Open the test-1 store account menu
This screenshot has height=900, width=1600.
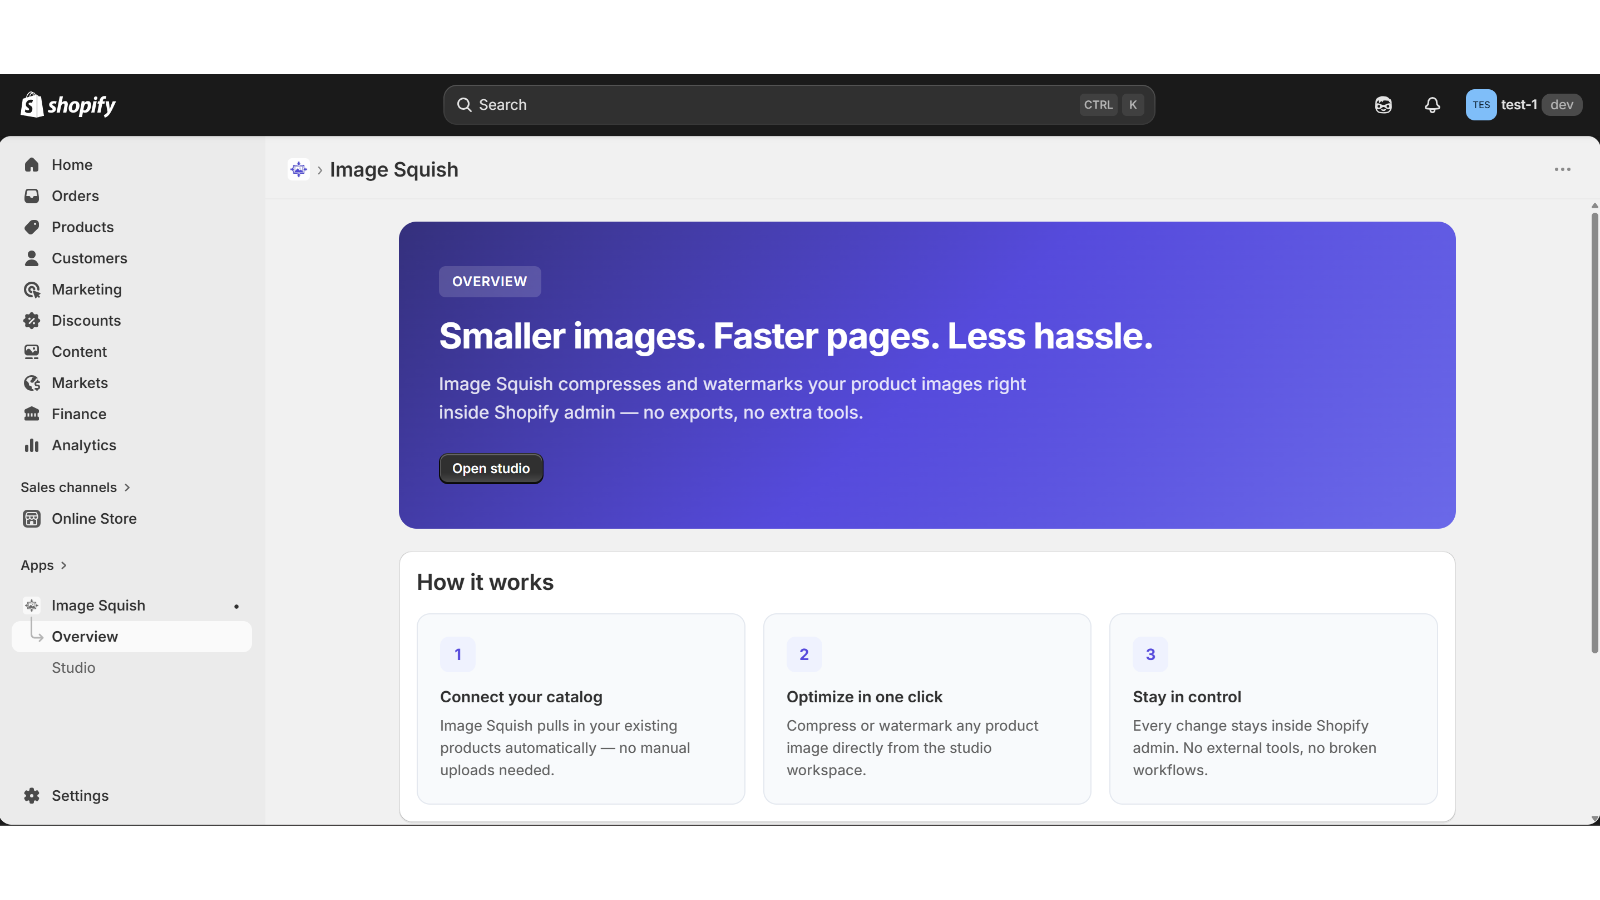point(1524,105)
